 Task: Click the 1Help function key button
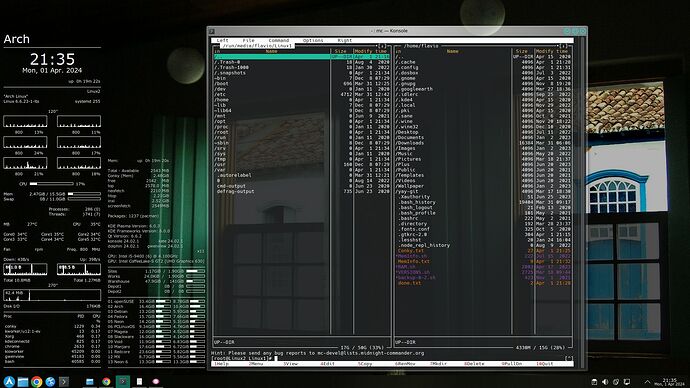[221, 364]
